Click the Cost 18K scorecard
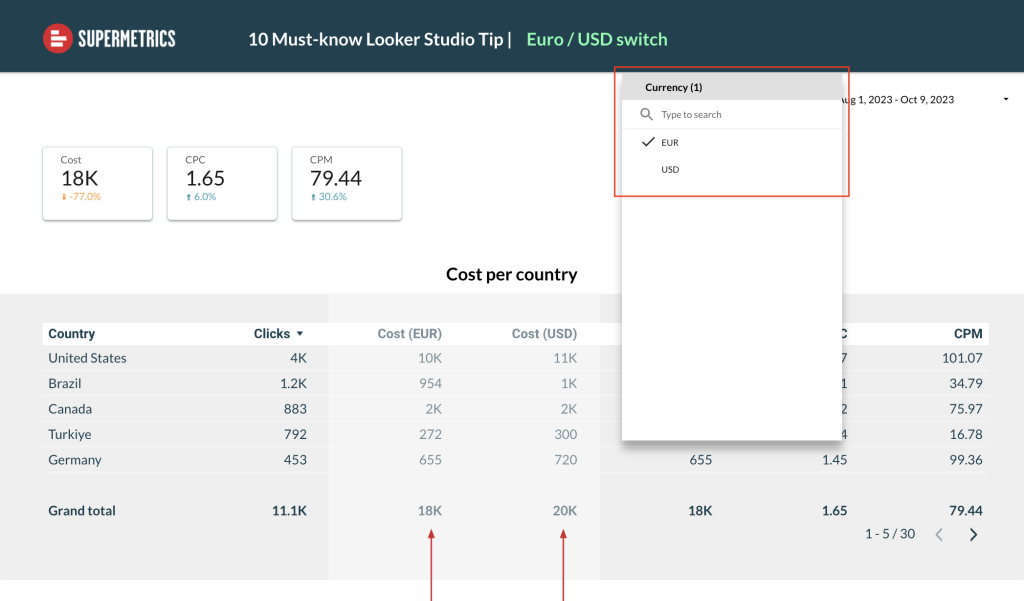1024x601 pixels. click(97, 184)
